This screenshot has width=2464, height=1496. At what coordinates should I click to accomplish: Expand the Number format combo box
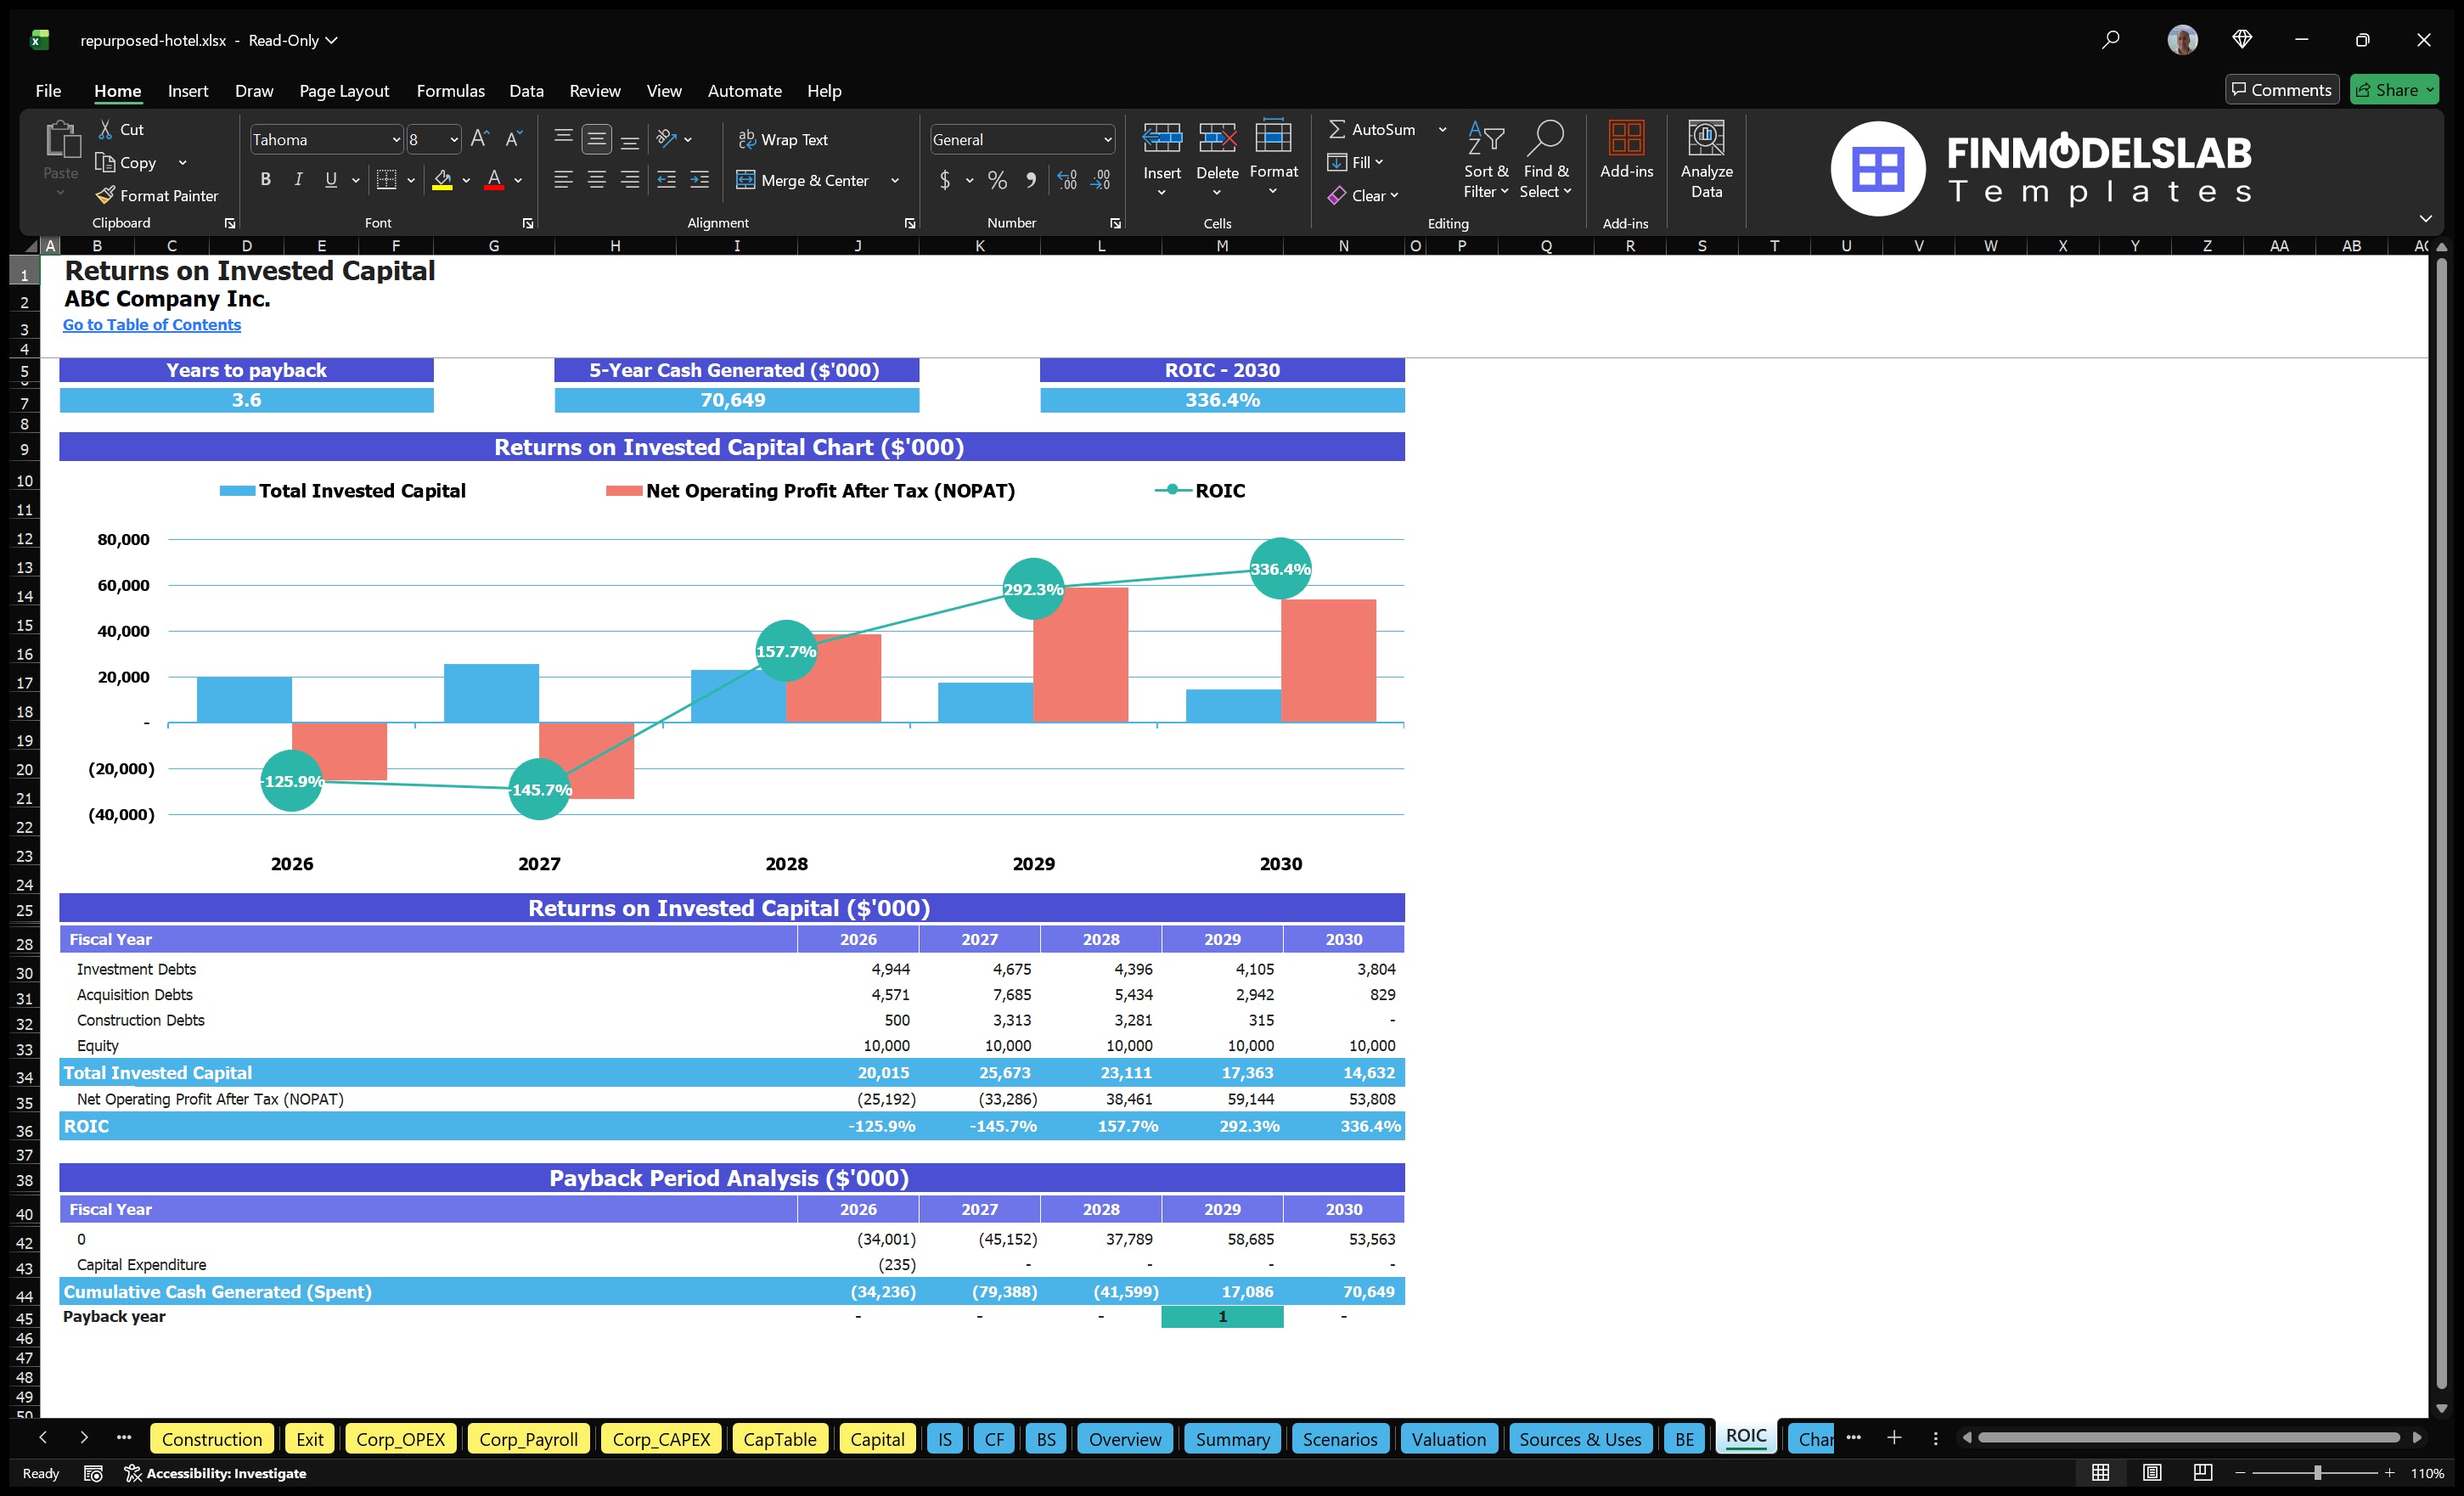pos(1108,139)
